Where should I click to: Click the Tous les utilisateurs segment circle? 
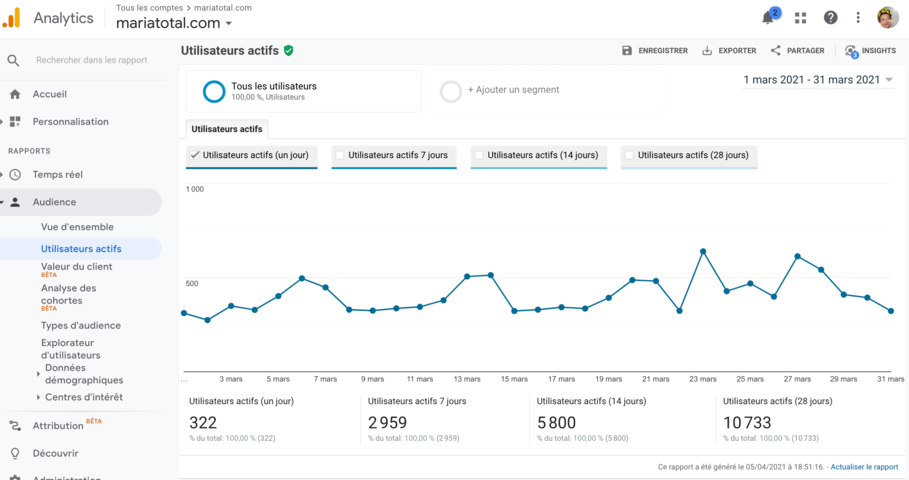[x=214, y=91]
